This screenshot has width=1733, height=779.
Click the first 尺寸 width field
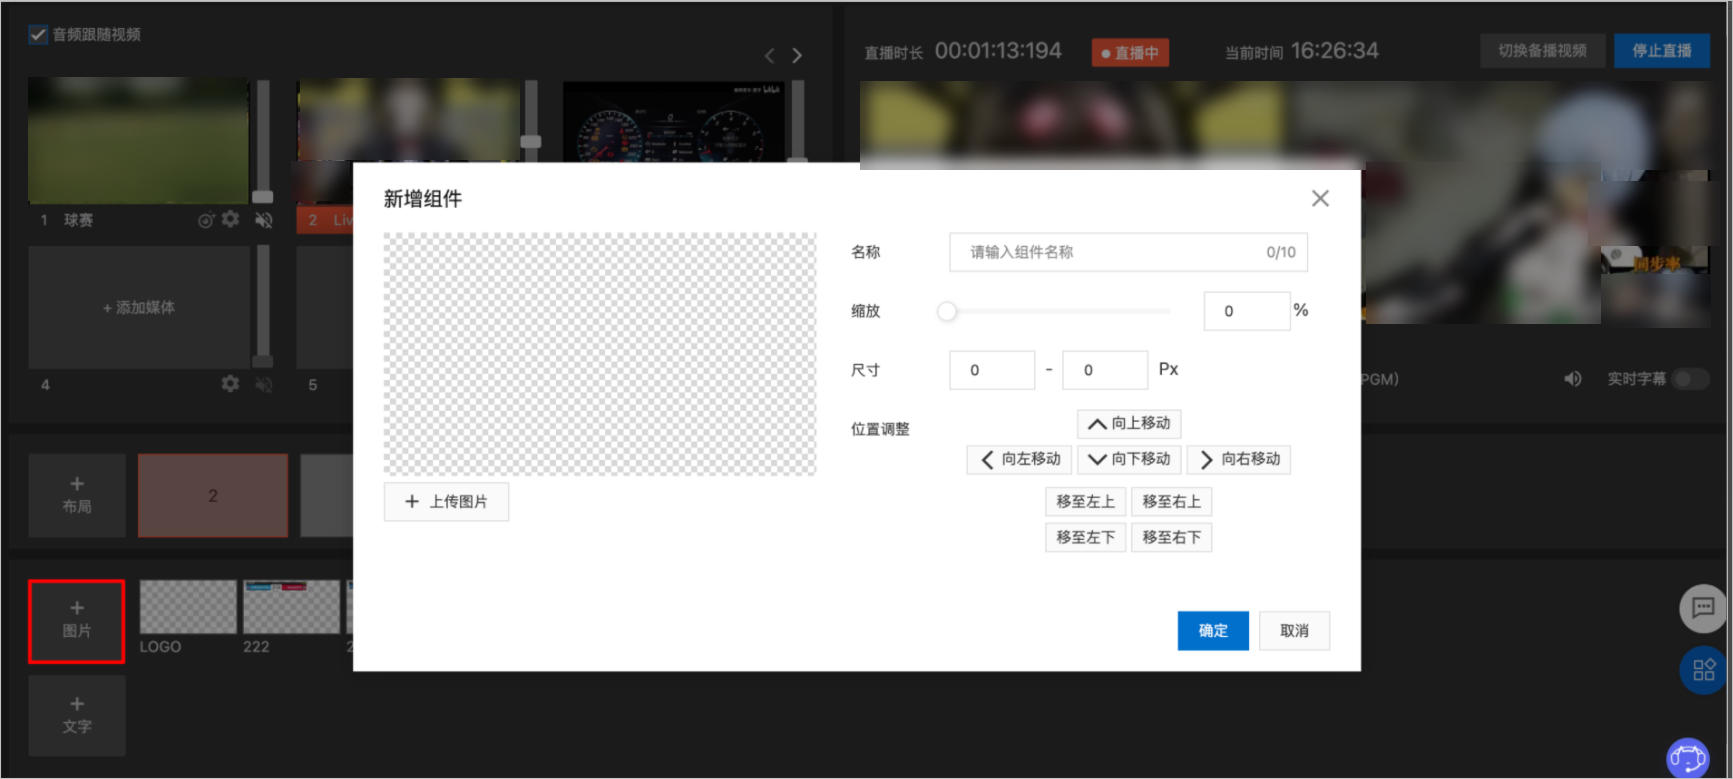point(992,370)
